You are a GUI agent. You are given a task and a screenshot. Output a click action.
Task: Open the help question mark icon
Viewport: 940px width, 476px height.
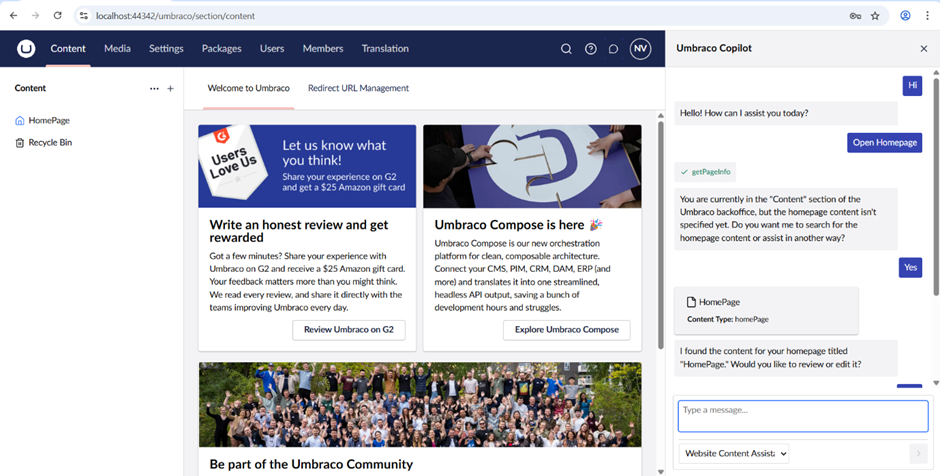point(590,49)
